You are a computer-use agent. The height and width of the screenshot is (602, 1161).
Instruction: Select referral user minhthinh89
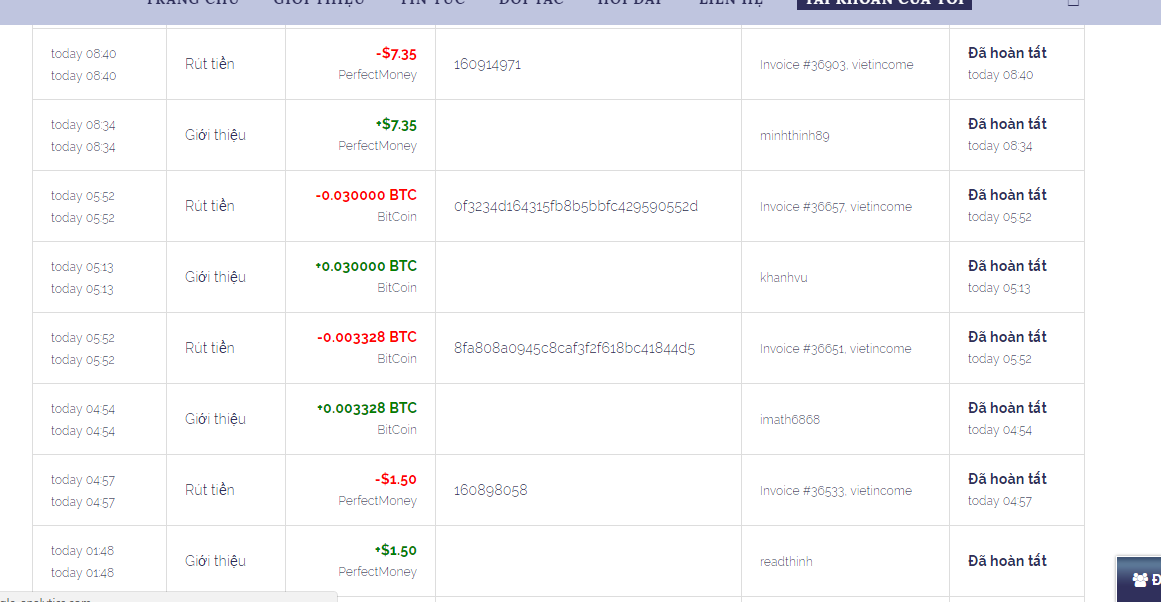[794, 136]
